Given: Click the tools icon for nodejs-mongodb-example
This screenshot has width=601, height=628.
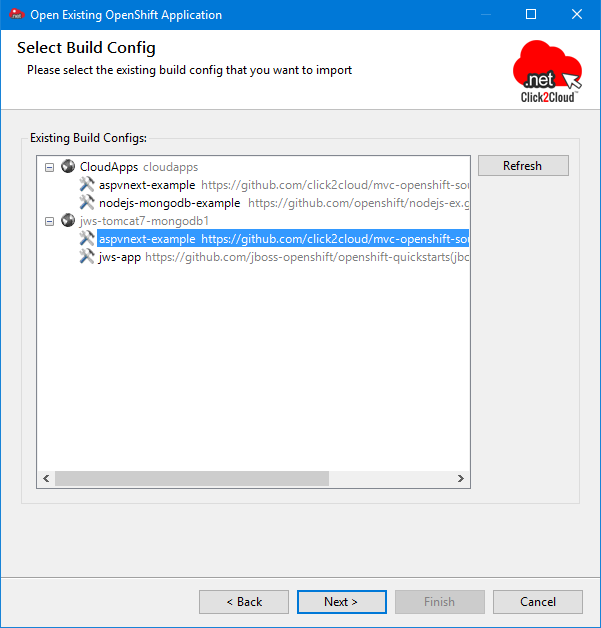Looking at the screenshot, I should (87, 202).
